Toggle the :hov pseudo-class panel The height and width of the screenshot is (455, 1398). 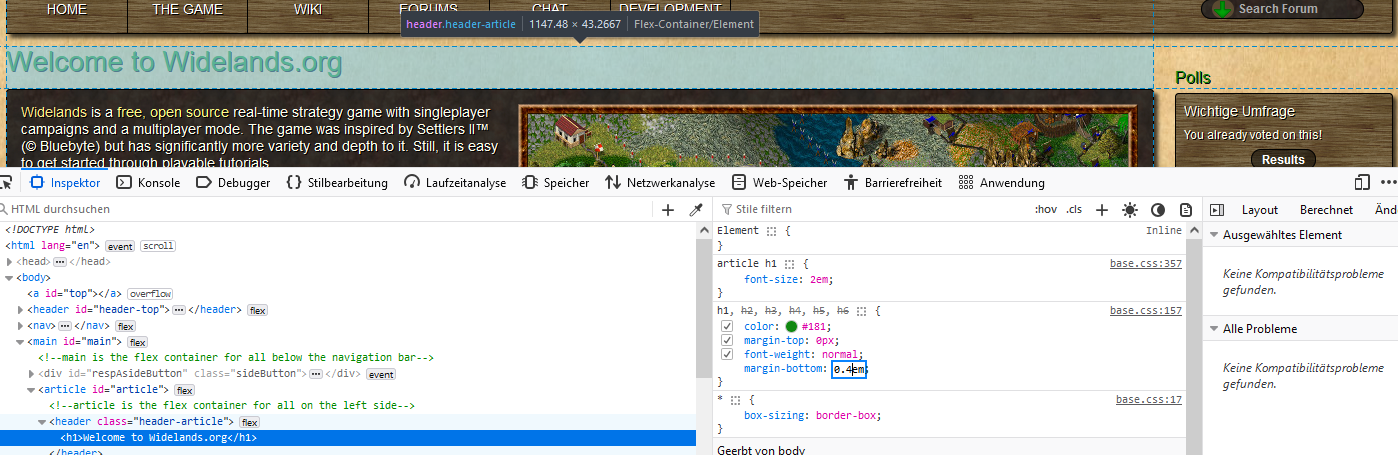pyautogui.click(x=1045, y=210)
